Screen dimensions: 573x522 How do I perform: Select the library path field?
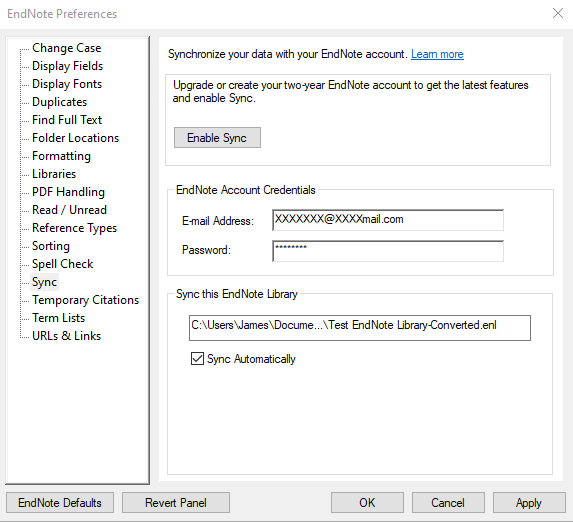(360, 328)
